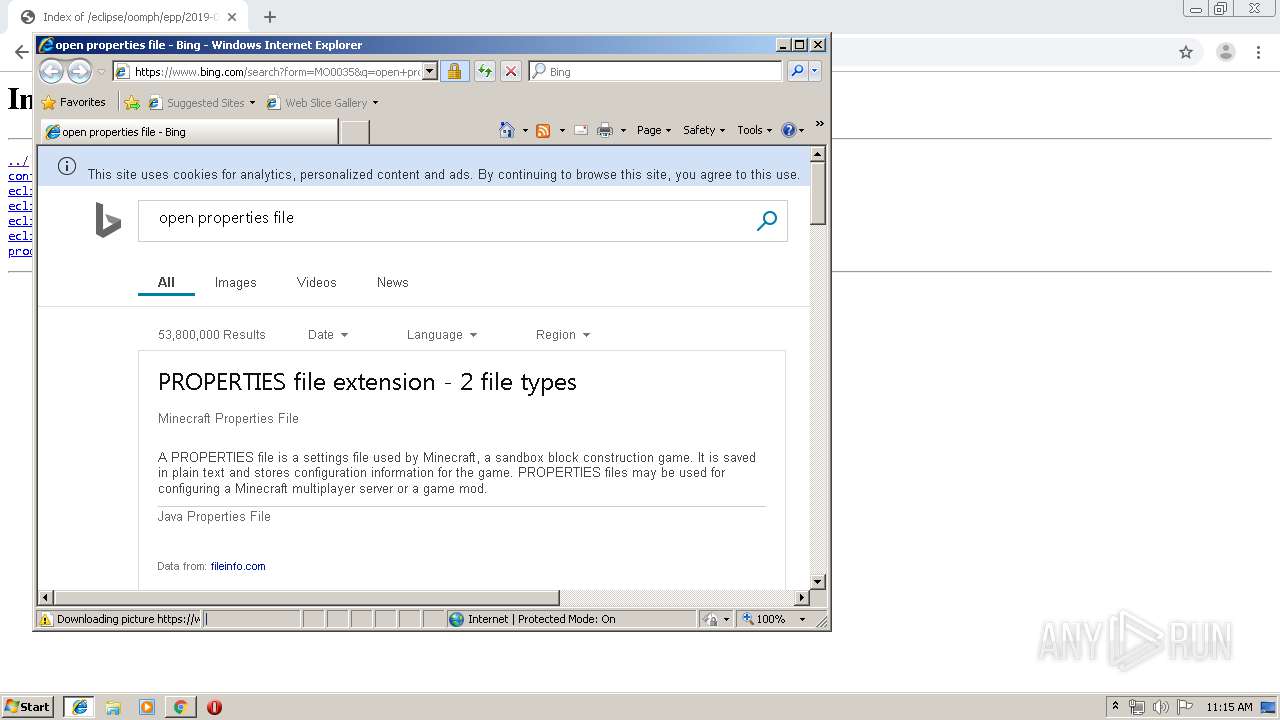The width and height of the screenshot is (1280, 720).
Task: Click Add to Favorites Bar icon
Action: [132, 102]
